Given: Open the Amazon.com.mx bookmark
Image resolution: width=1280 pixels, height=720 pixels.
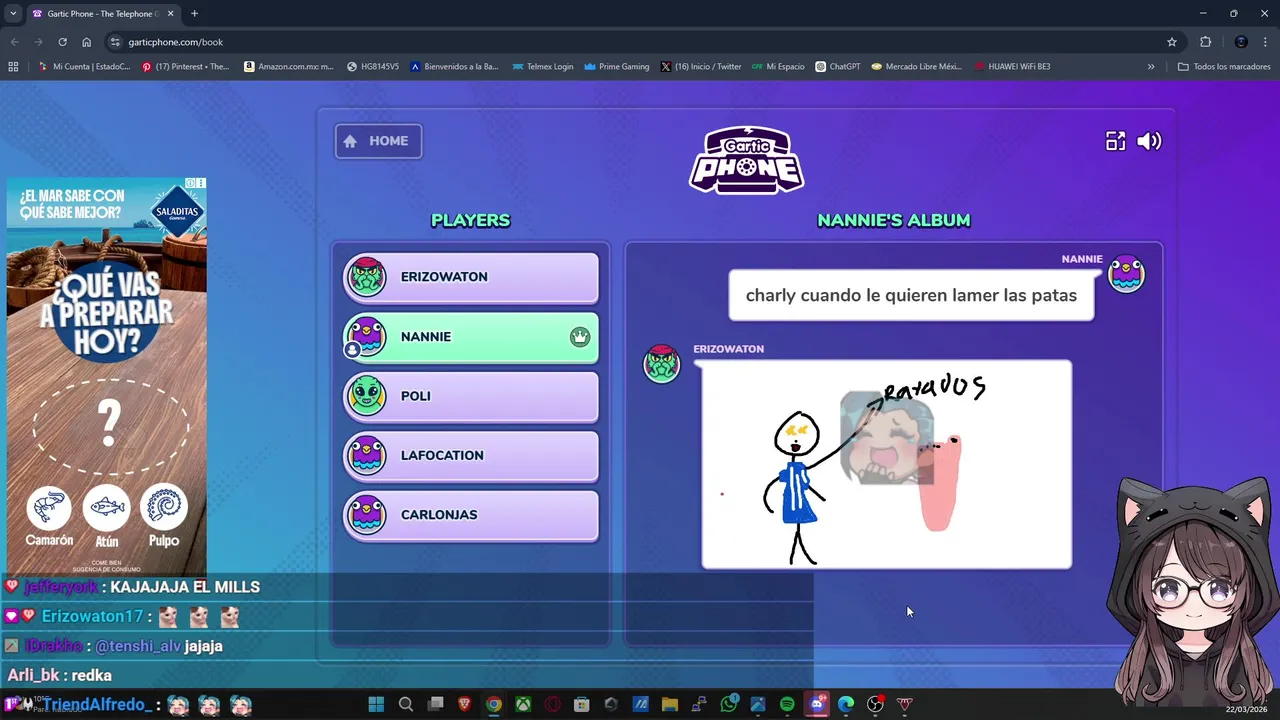Looking at the screenshot, I should click(x=289, y=67).
